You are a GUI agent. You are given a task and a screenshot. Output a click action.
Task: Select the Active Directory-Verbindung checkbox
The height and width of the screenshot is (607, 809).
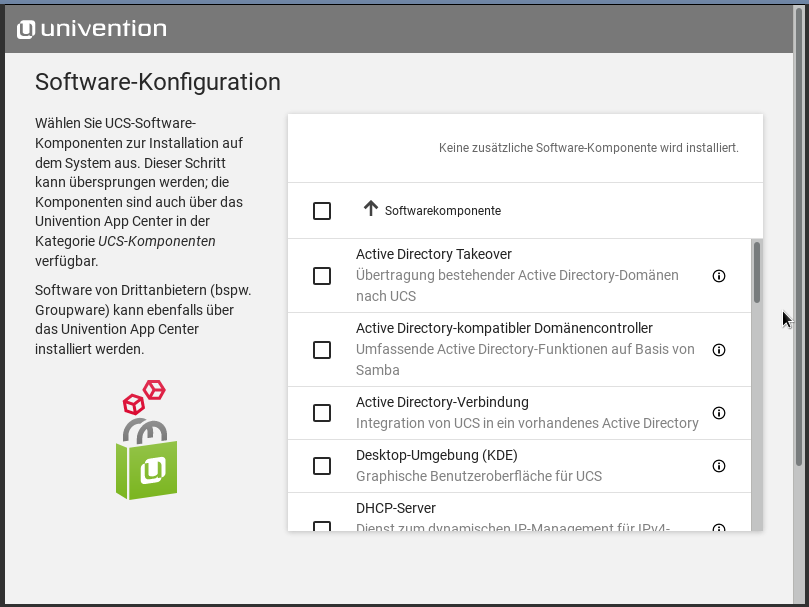(x=322, y=413)
